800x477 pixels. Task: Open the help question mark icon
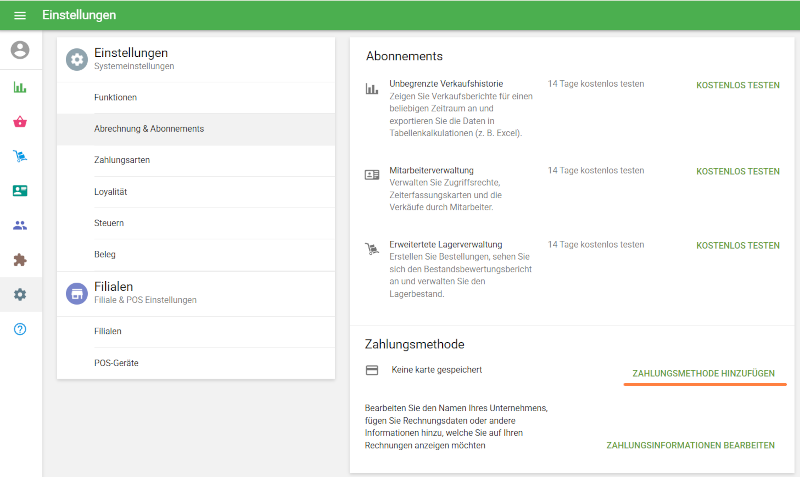[x=20, y=329]
